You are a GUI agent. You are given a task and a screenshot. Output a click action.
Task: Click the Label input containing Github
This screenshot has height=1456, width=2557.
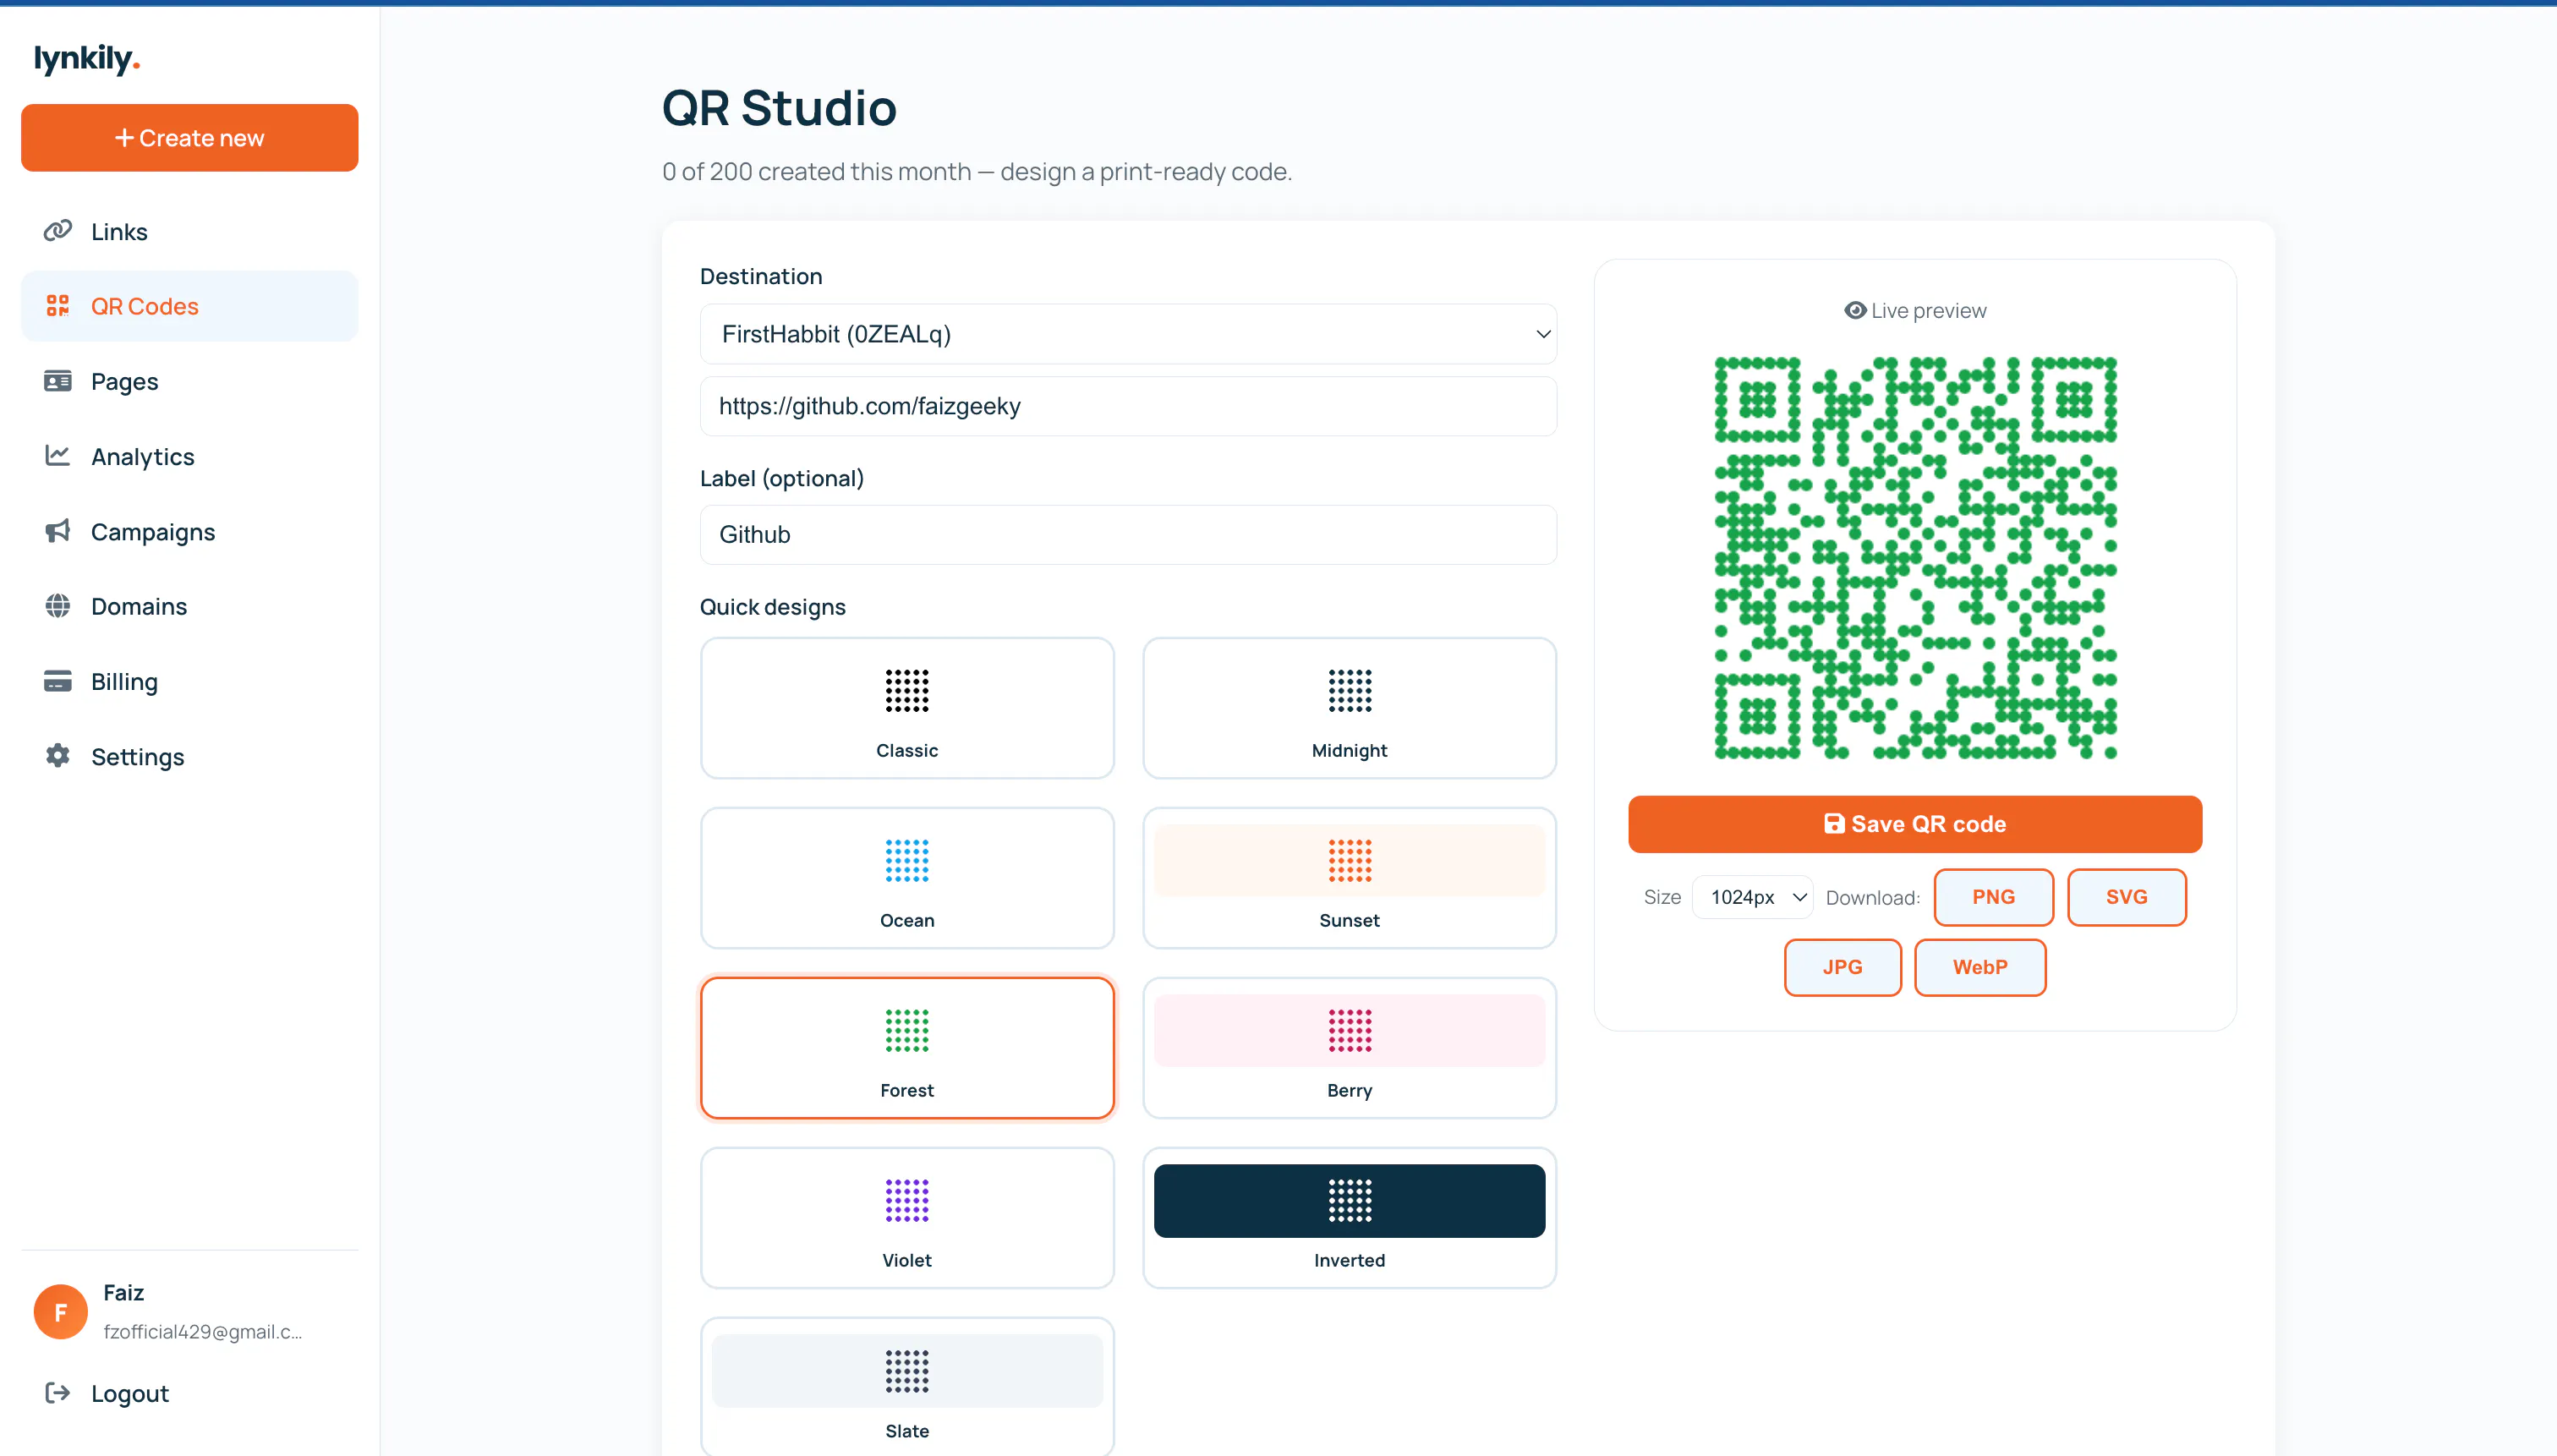(1128, 535)
